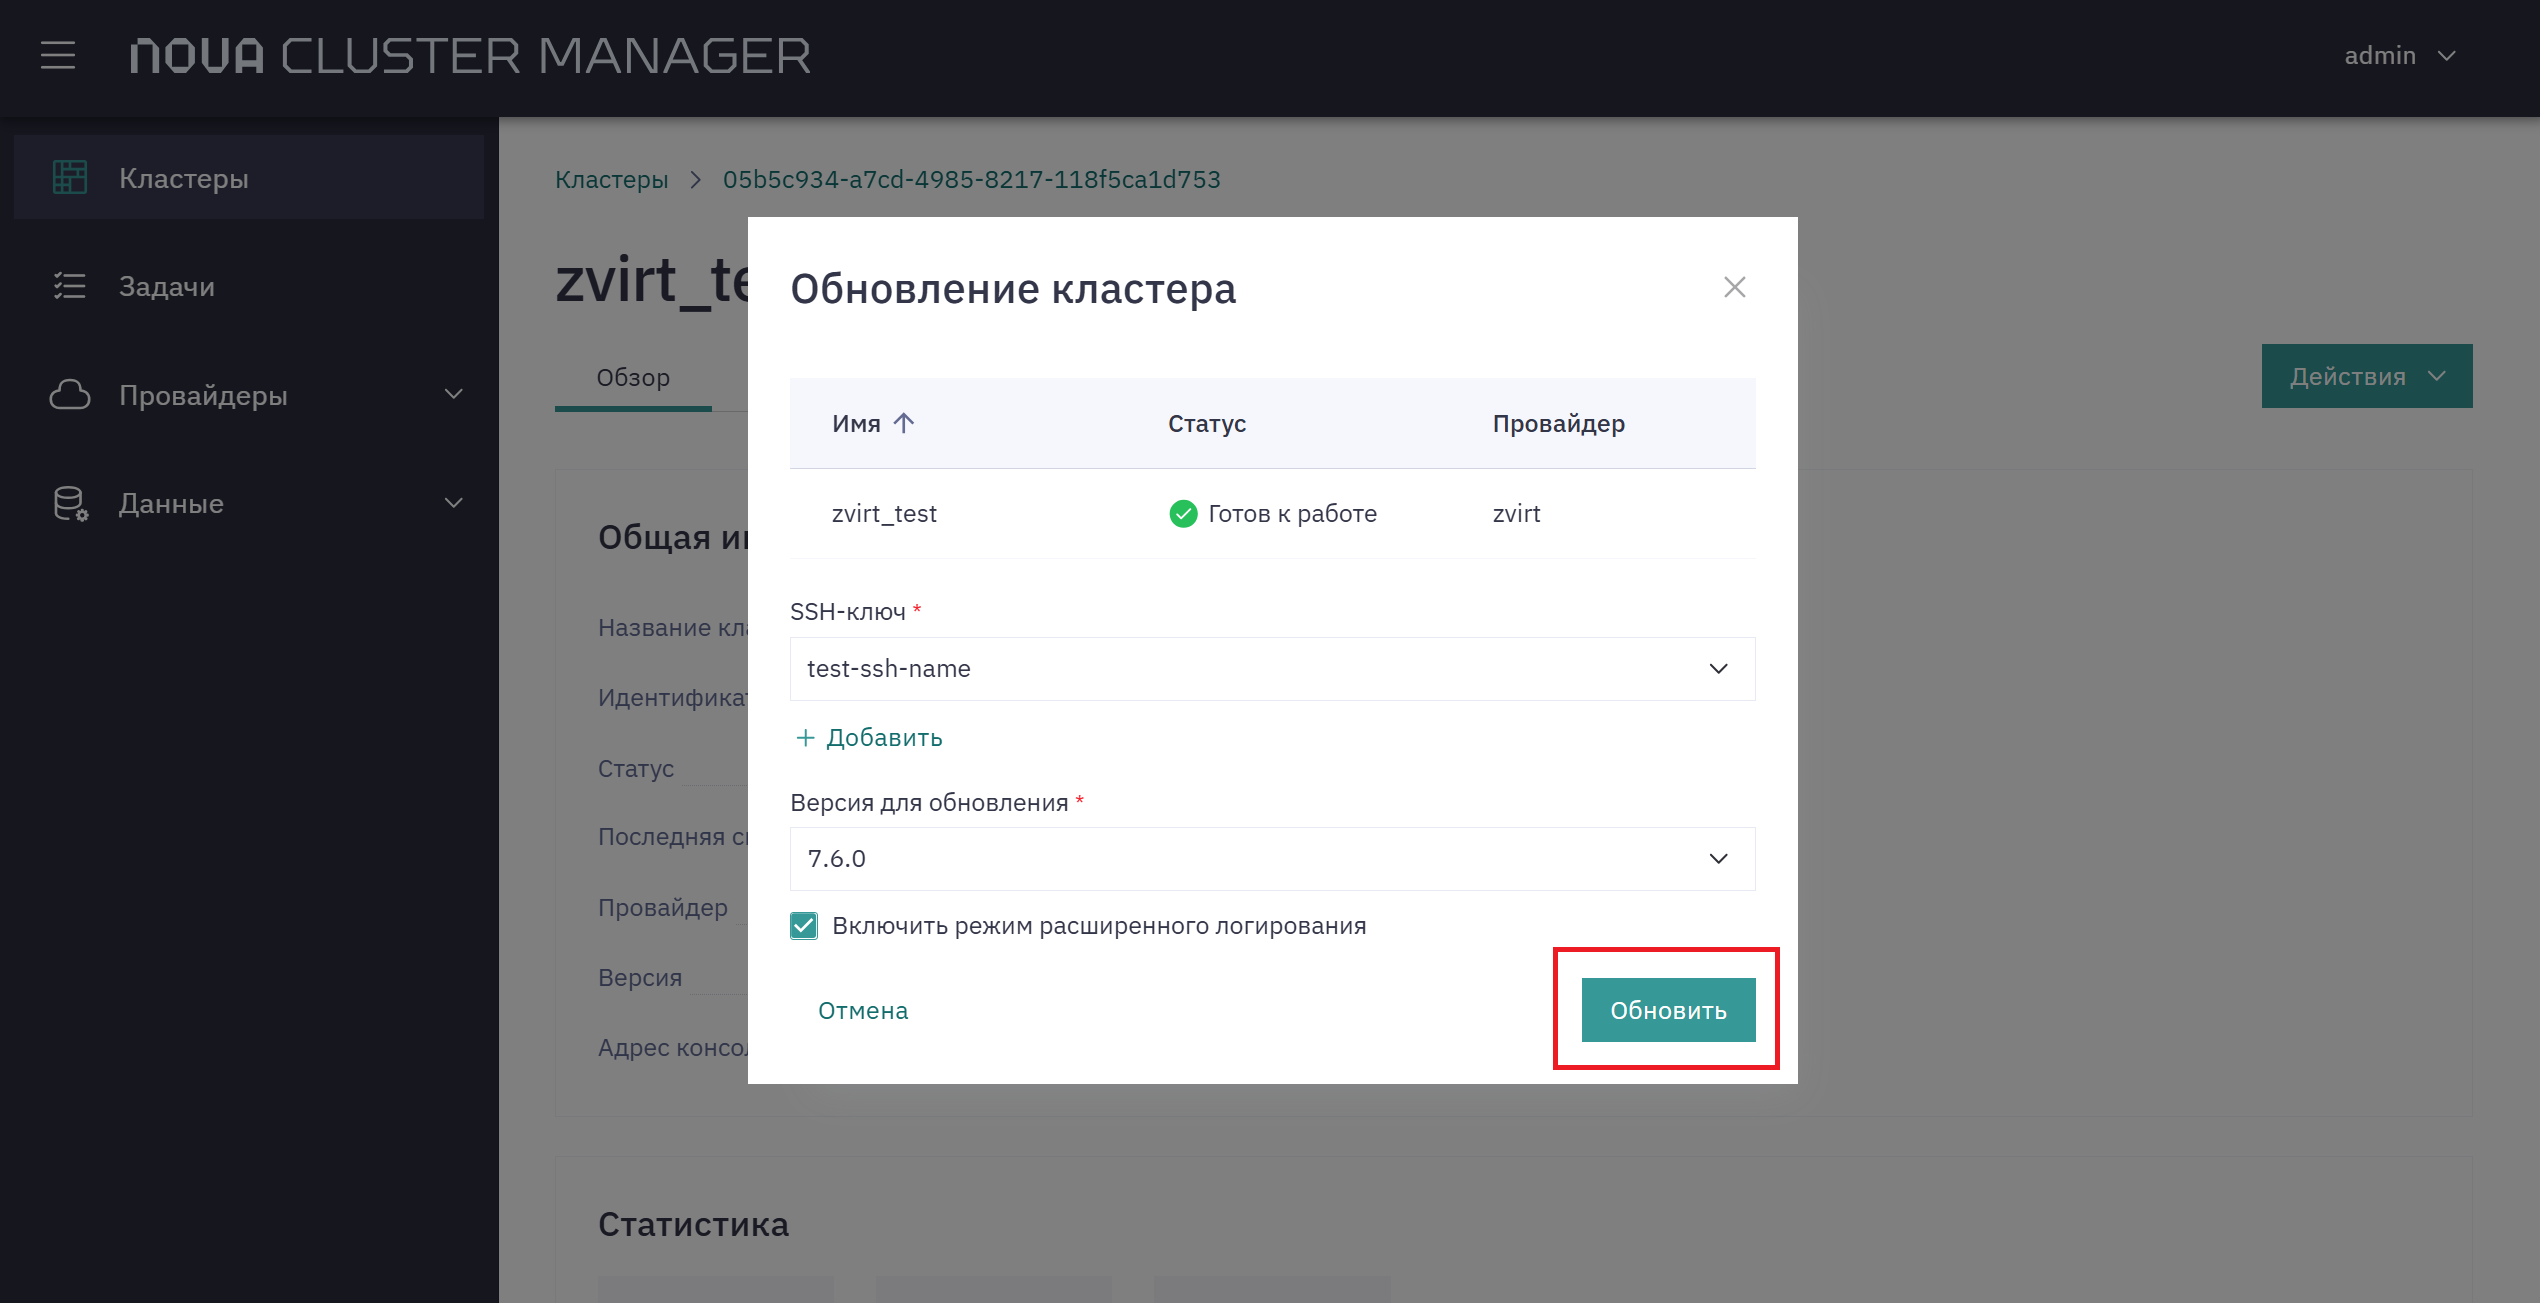Image resolution: width=2540 pixels, height=1303 pixels.
Task: Open the Версия для обновления dropdown
Action: click(1272, 859)
